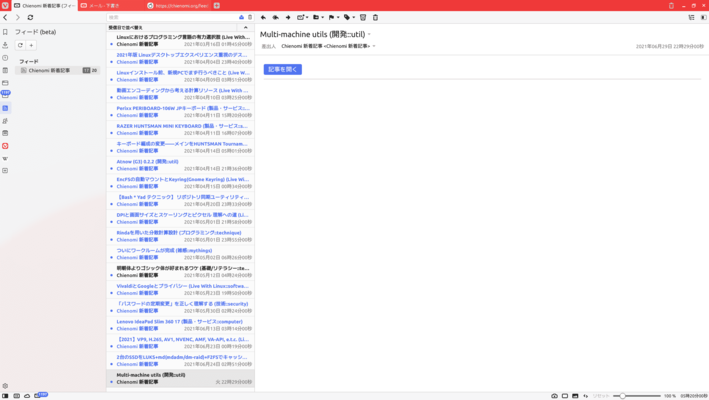Open the red Vivaldi web panel

tap(5, 146)
